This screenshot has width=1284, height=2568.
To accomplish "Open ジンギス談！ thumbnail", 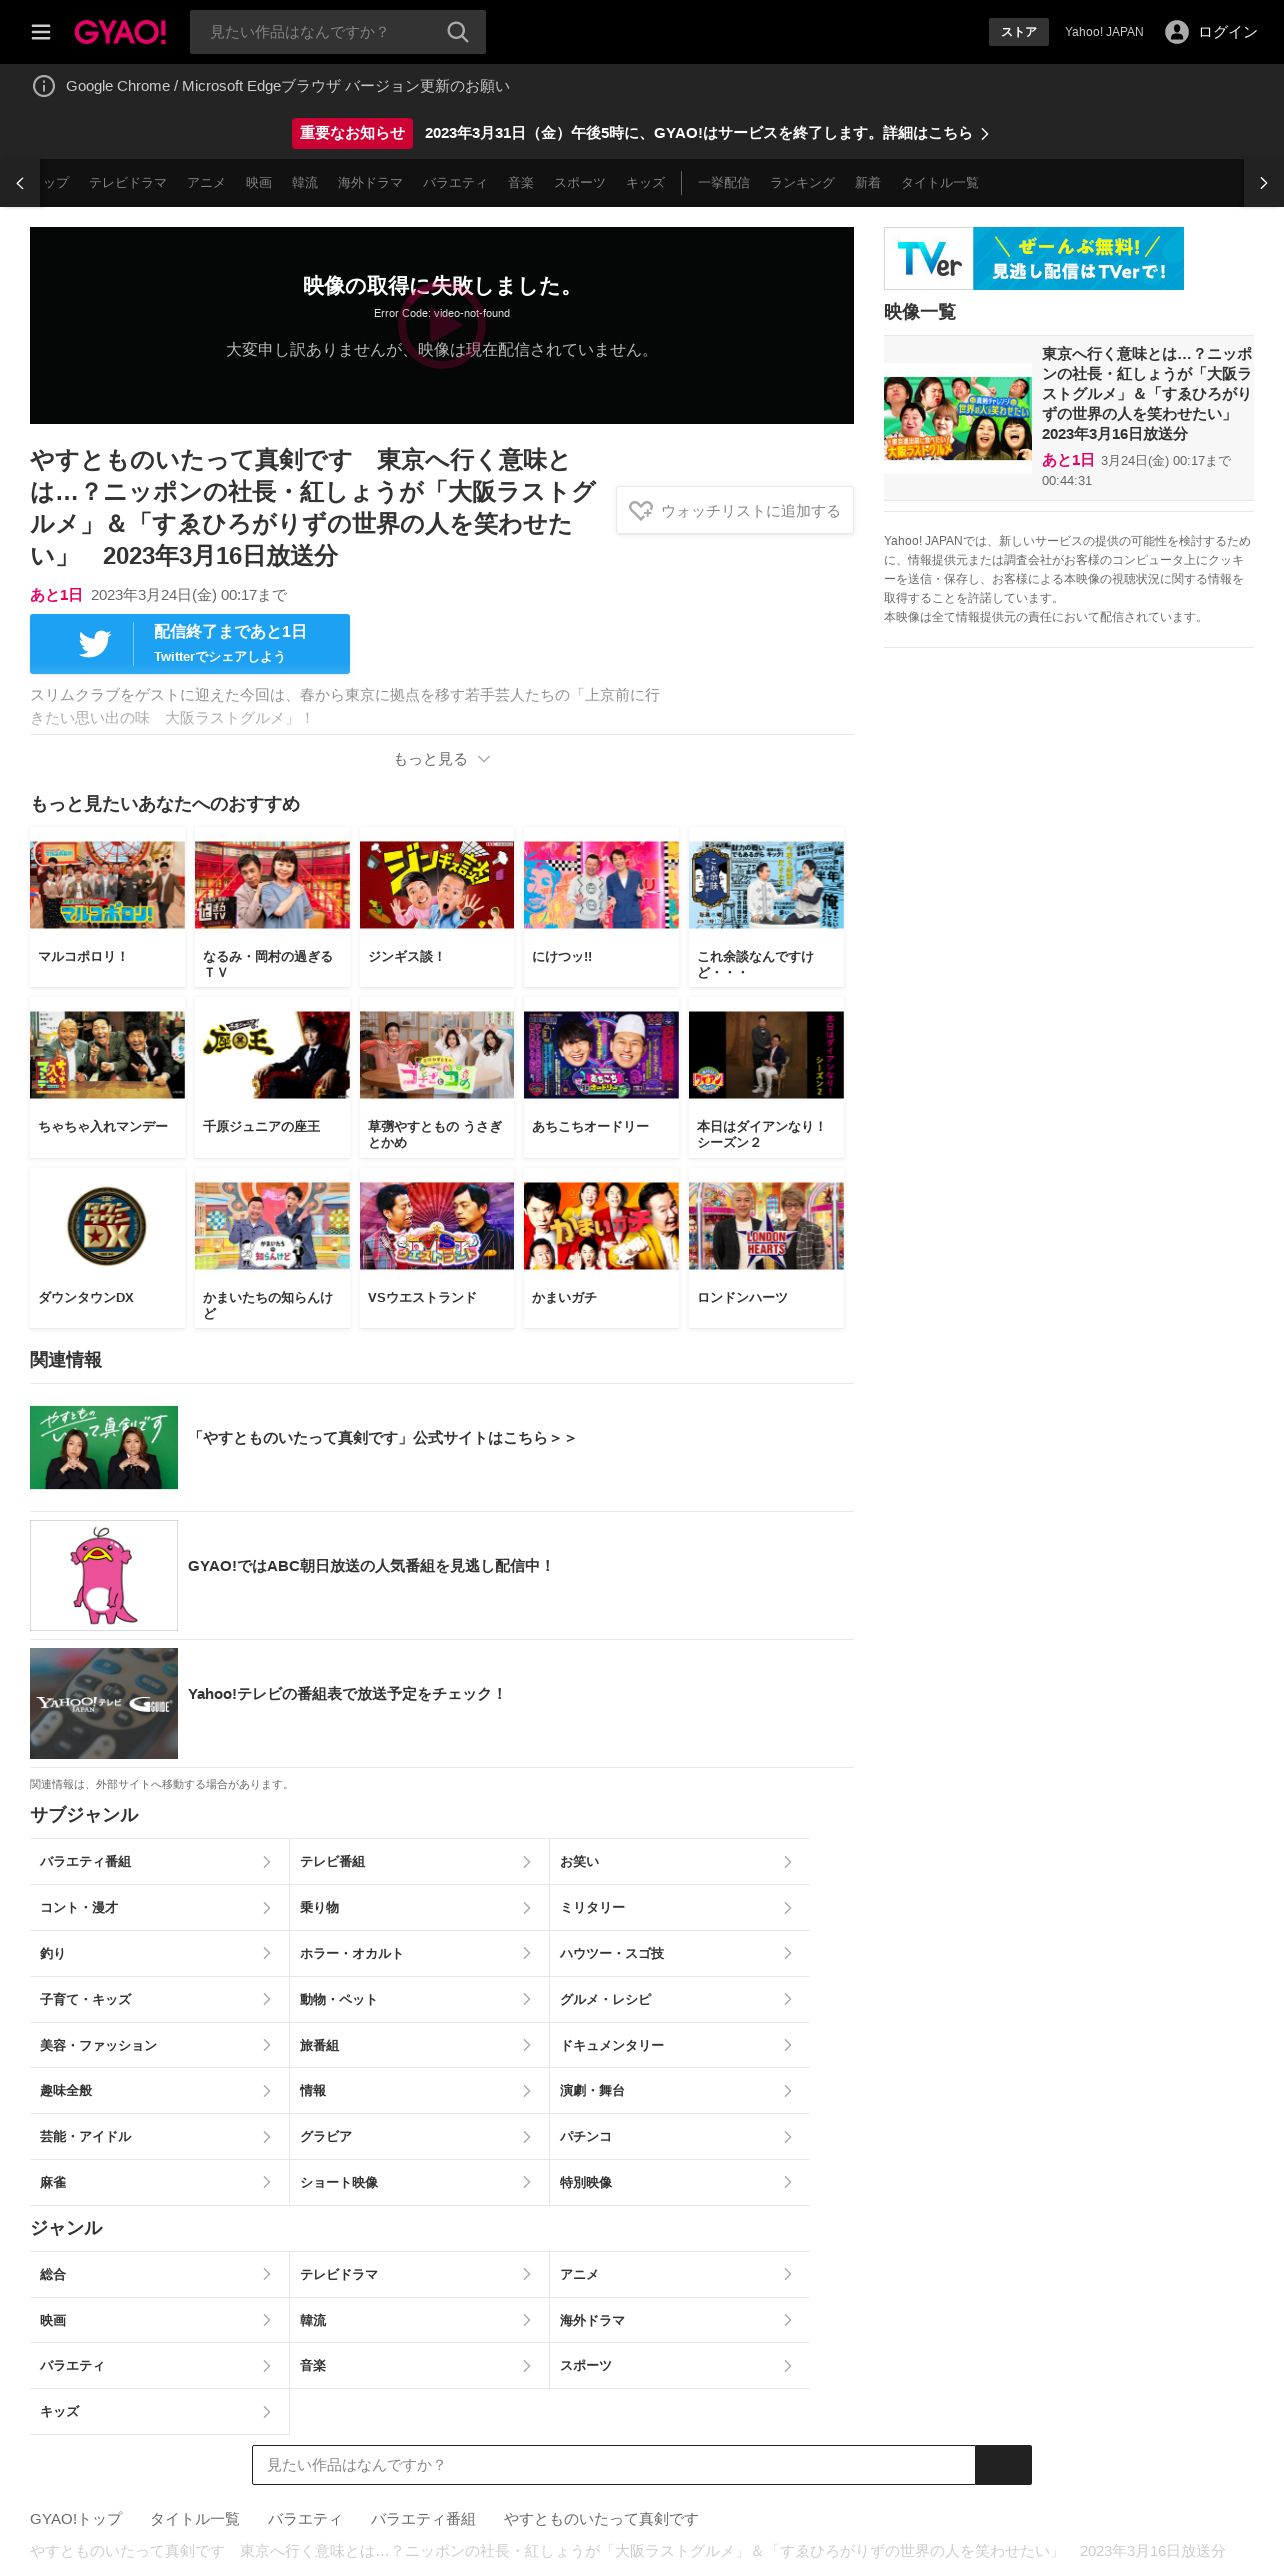I will click(437, 885).
